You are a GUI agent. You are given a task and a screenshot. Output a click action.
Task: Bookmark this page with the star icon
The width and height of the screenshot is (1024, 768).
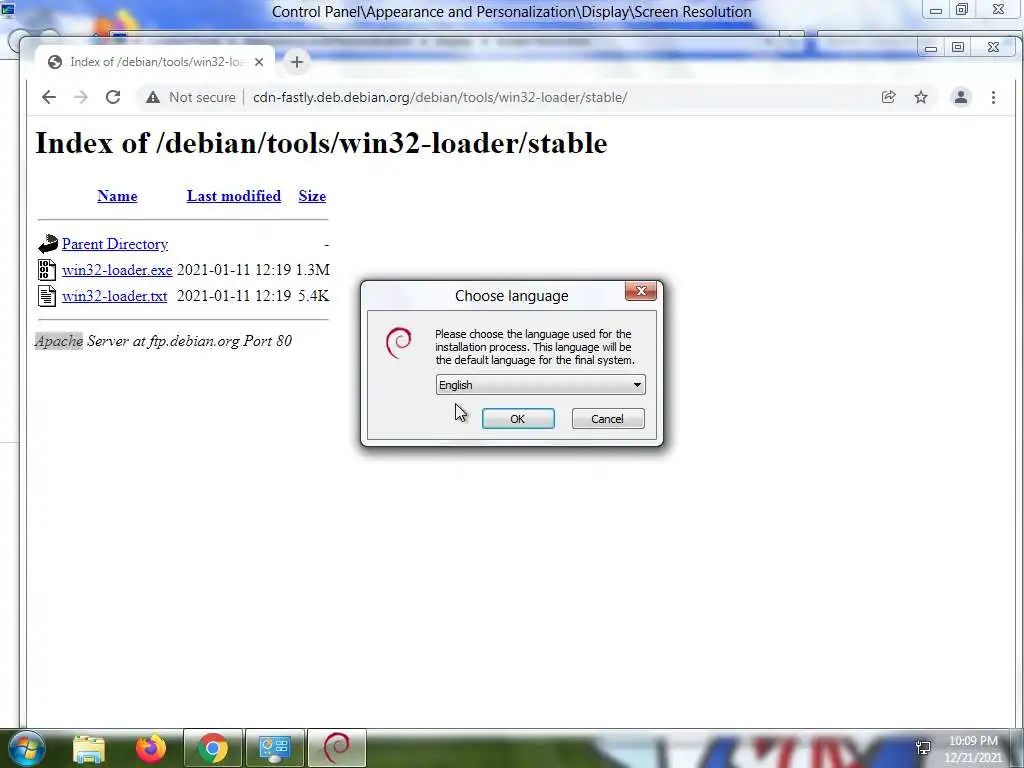coord(921,97)
